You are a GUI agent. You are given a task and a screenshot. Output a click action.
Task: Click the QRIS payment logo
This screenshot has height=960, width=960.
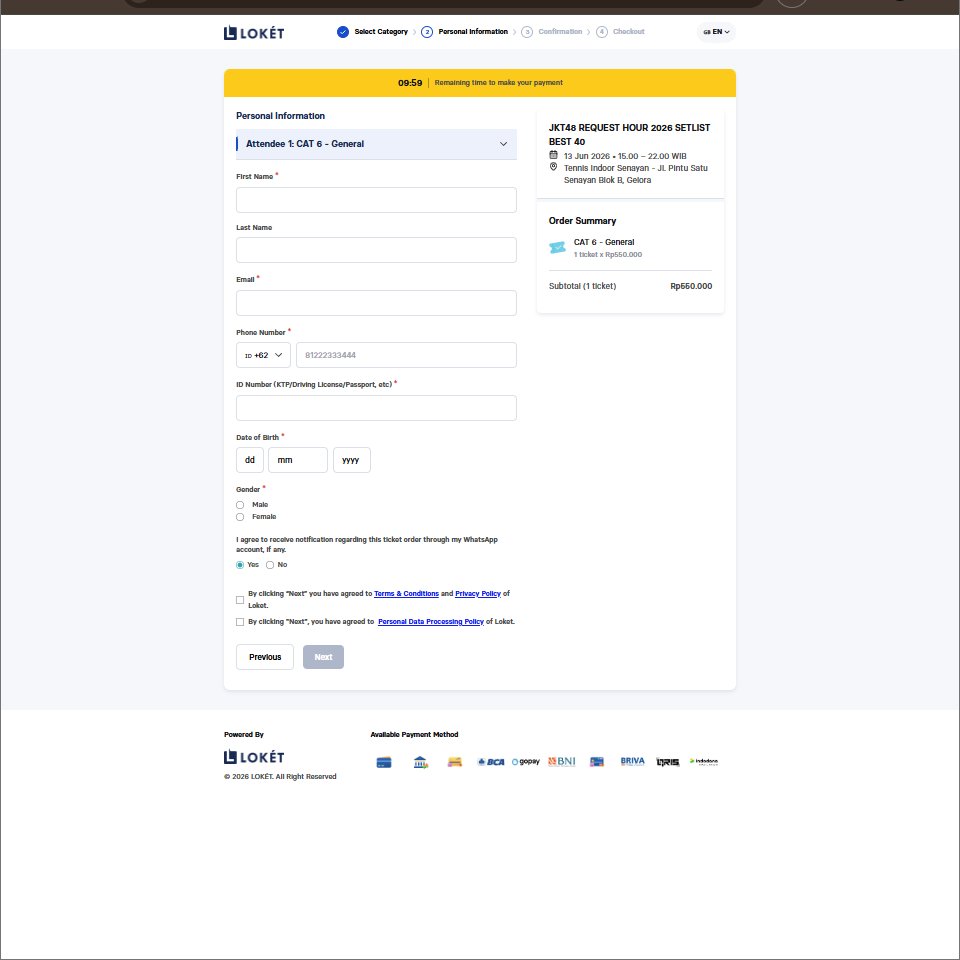[x=668, y=762]
